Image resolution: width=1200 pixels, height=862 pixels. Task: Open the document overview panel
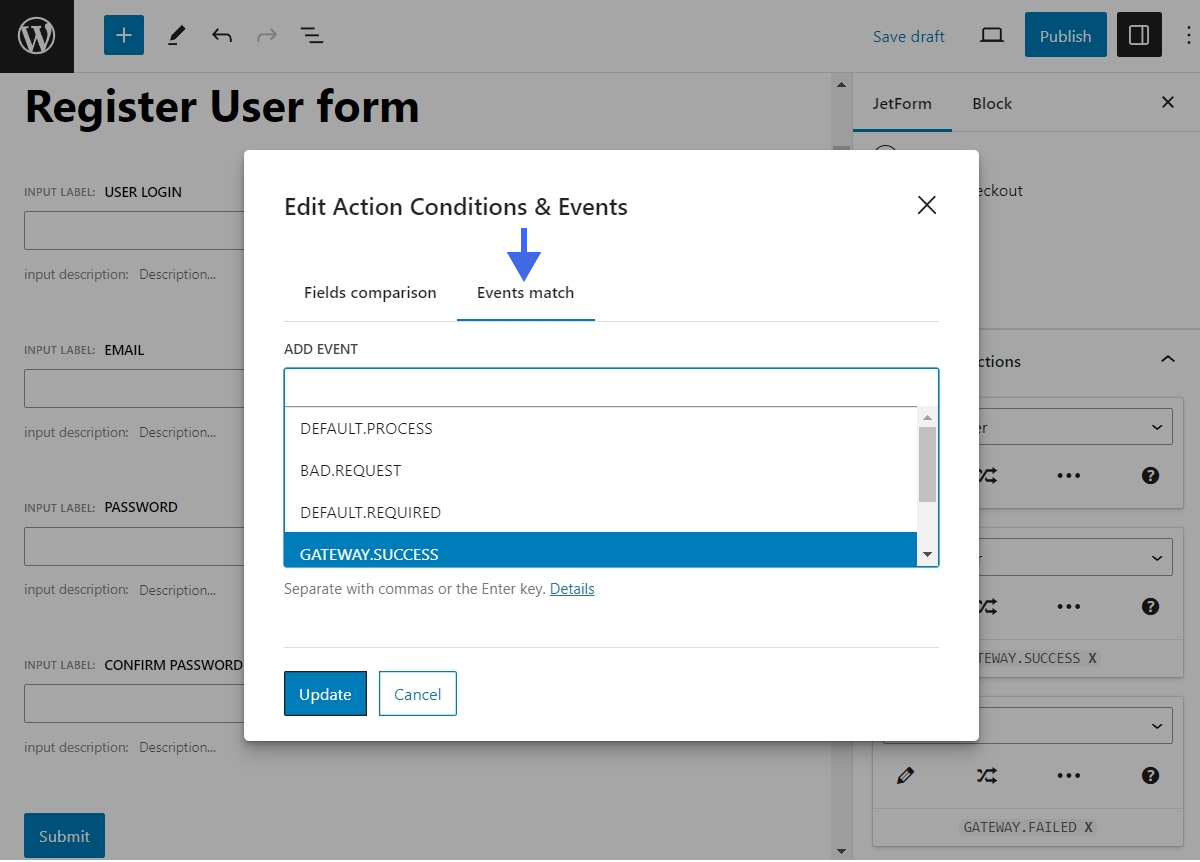click(x=312, y=34)
